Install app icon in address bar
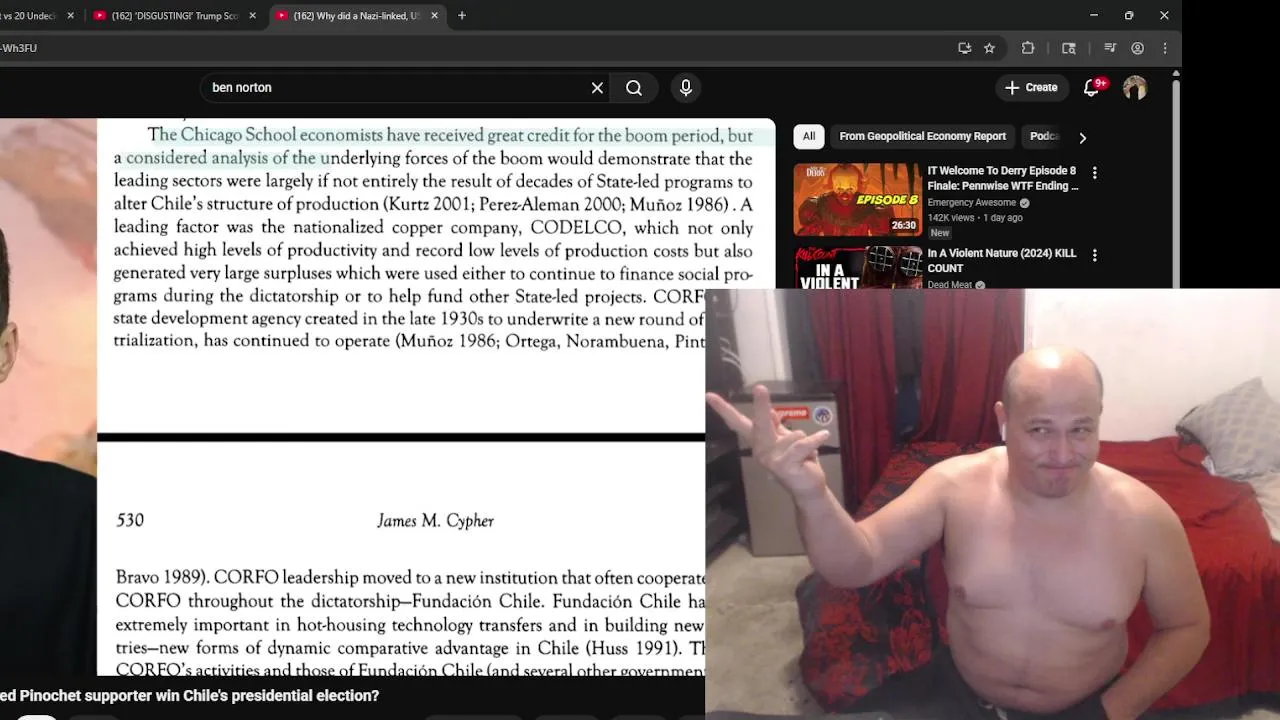Viewport: 1280px width, 720px height. [x=964, y=48]
